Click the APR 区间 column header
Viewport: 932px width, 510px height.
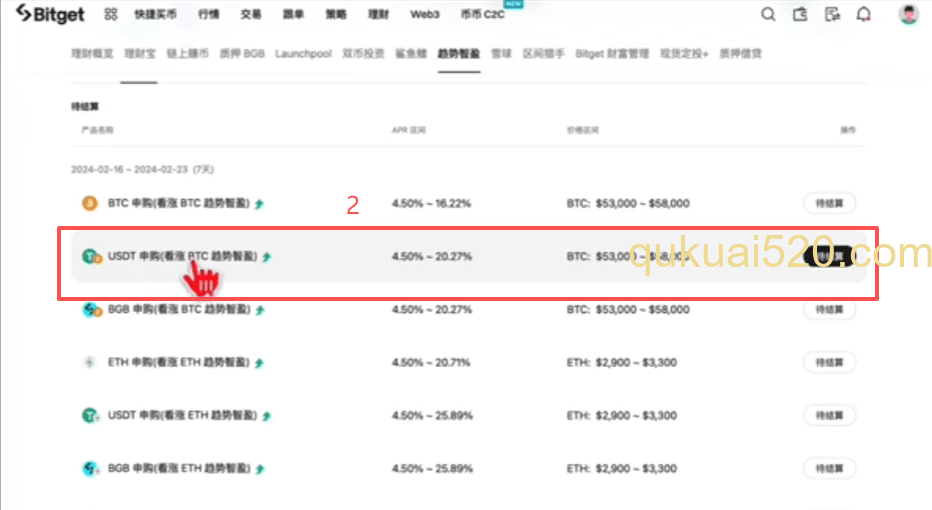tap(409, 130)
